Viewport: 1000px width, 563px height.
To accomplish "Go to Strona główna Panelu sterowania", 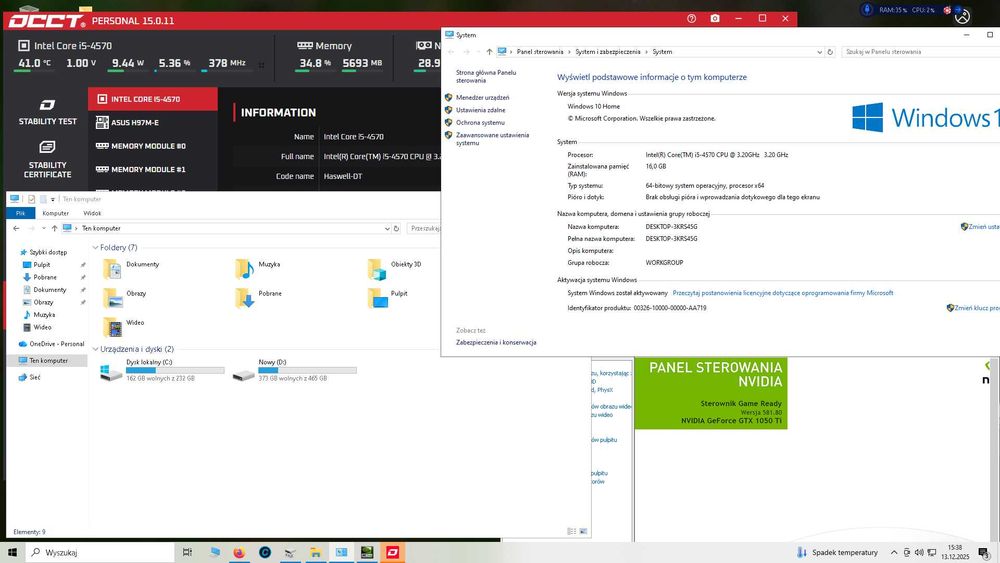I will [x=486, y=77].
